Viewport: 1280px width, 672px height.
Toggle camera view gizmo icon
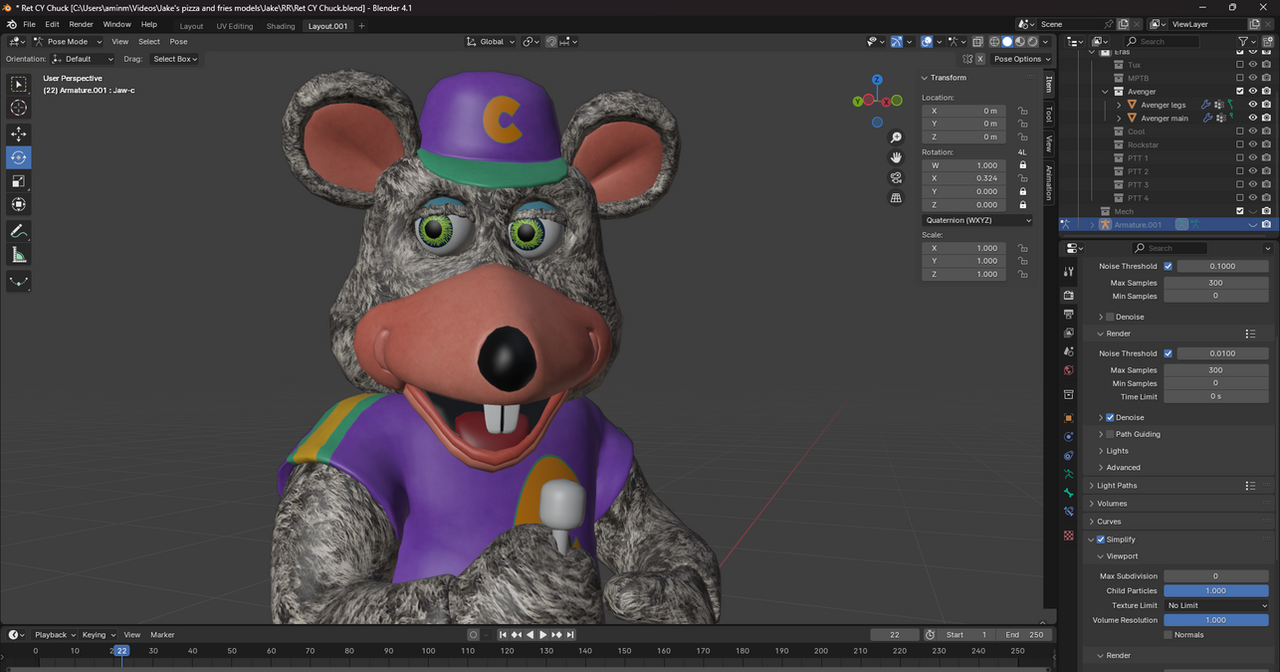[896, 177]
